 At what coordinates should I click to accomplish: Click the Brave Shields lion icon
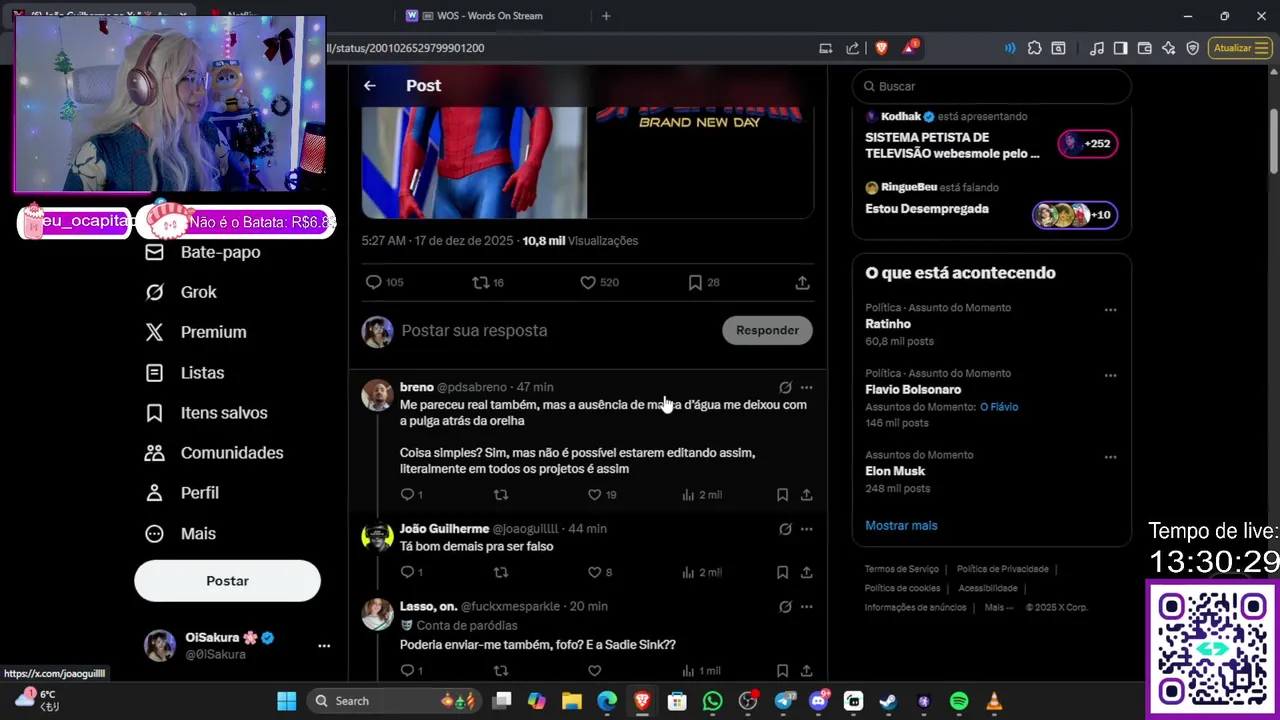(x=882, y=48)
